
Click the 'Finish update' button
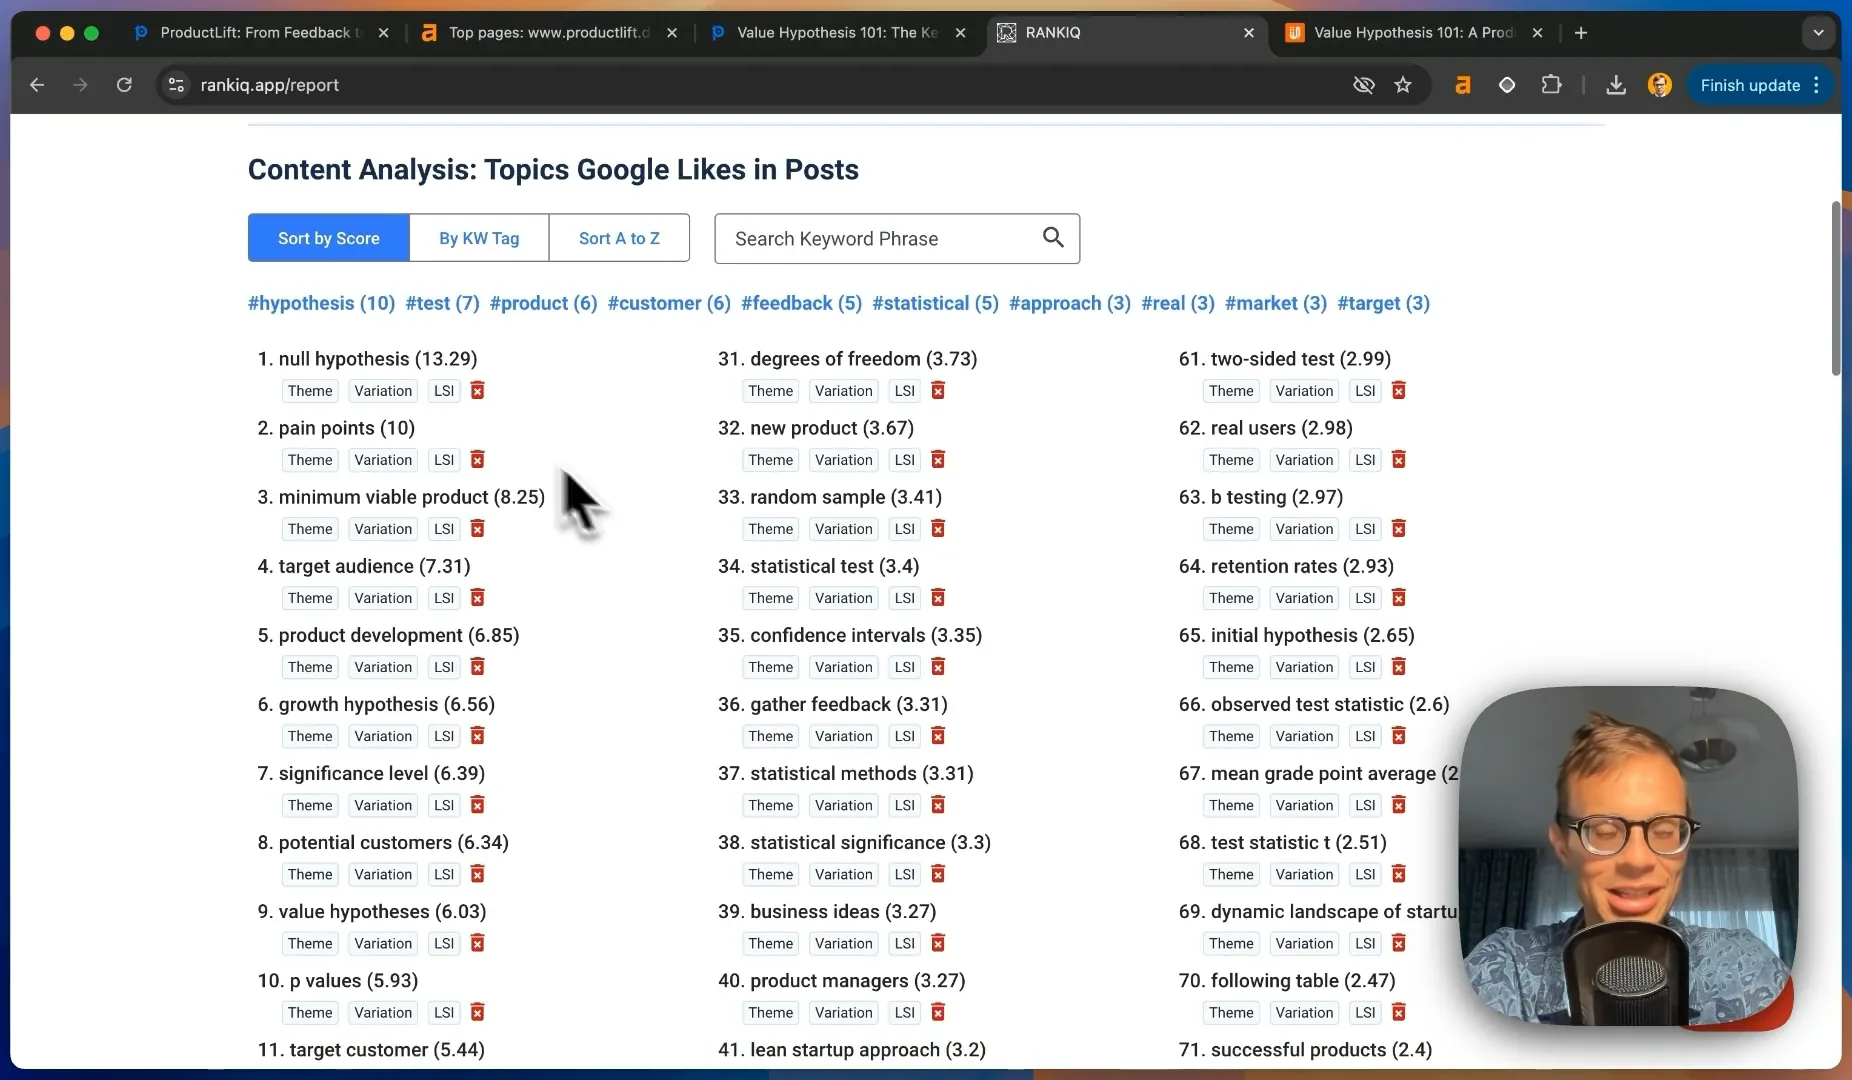click(1750, 85)
